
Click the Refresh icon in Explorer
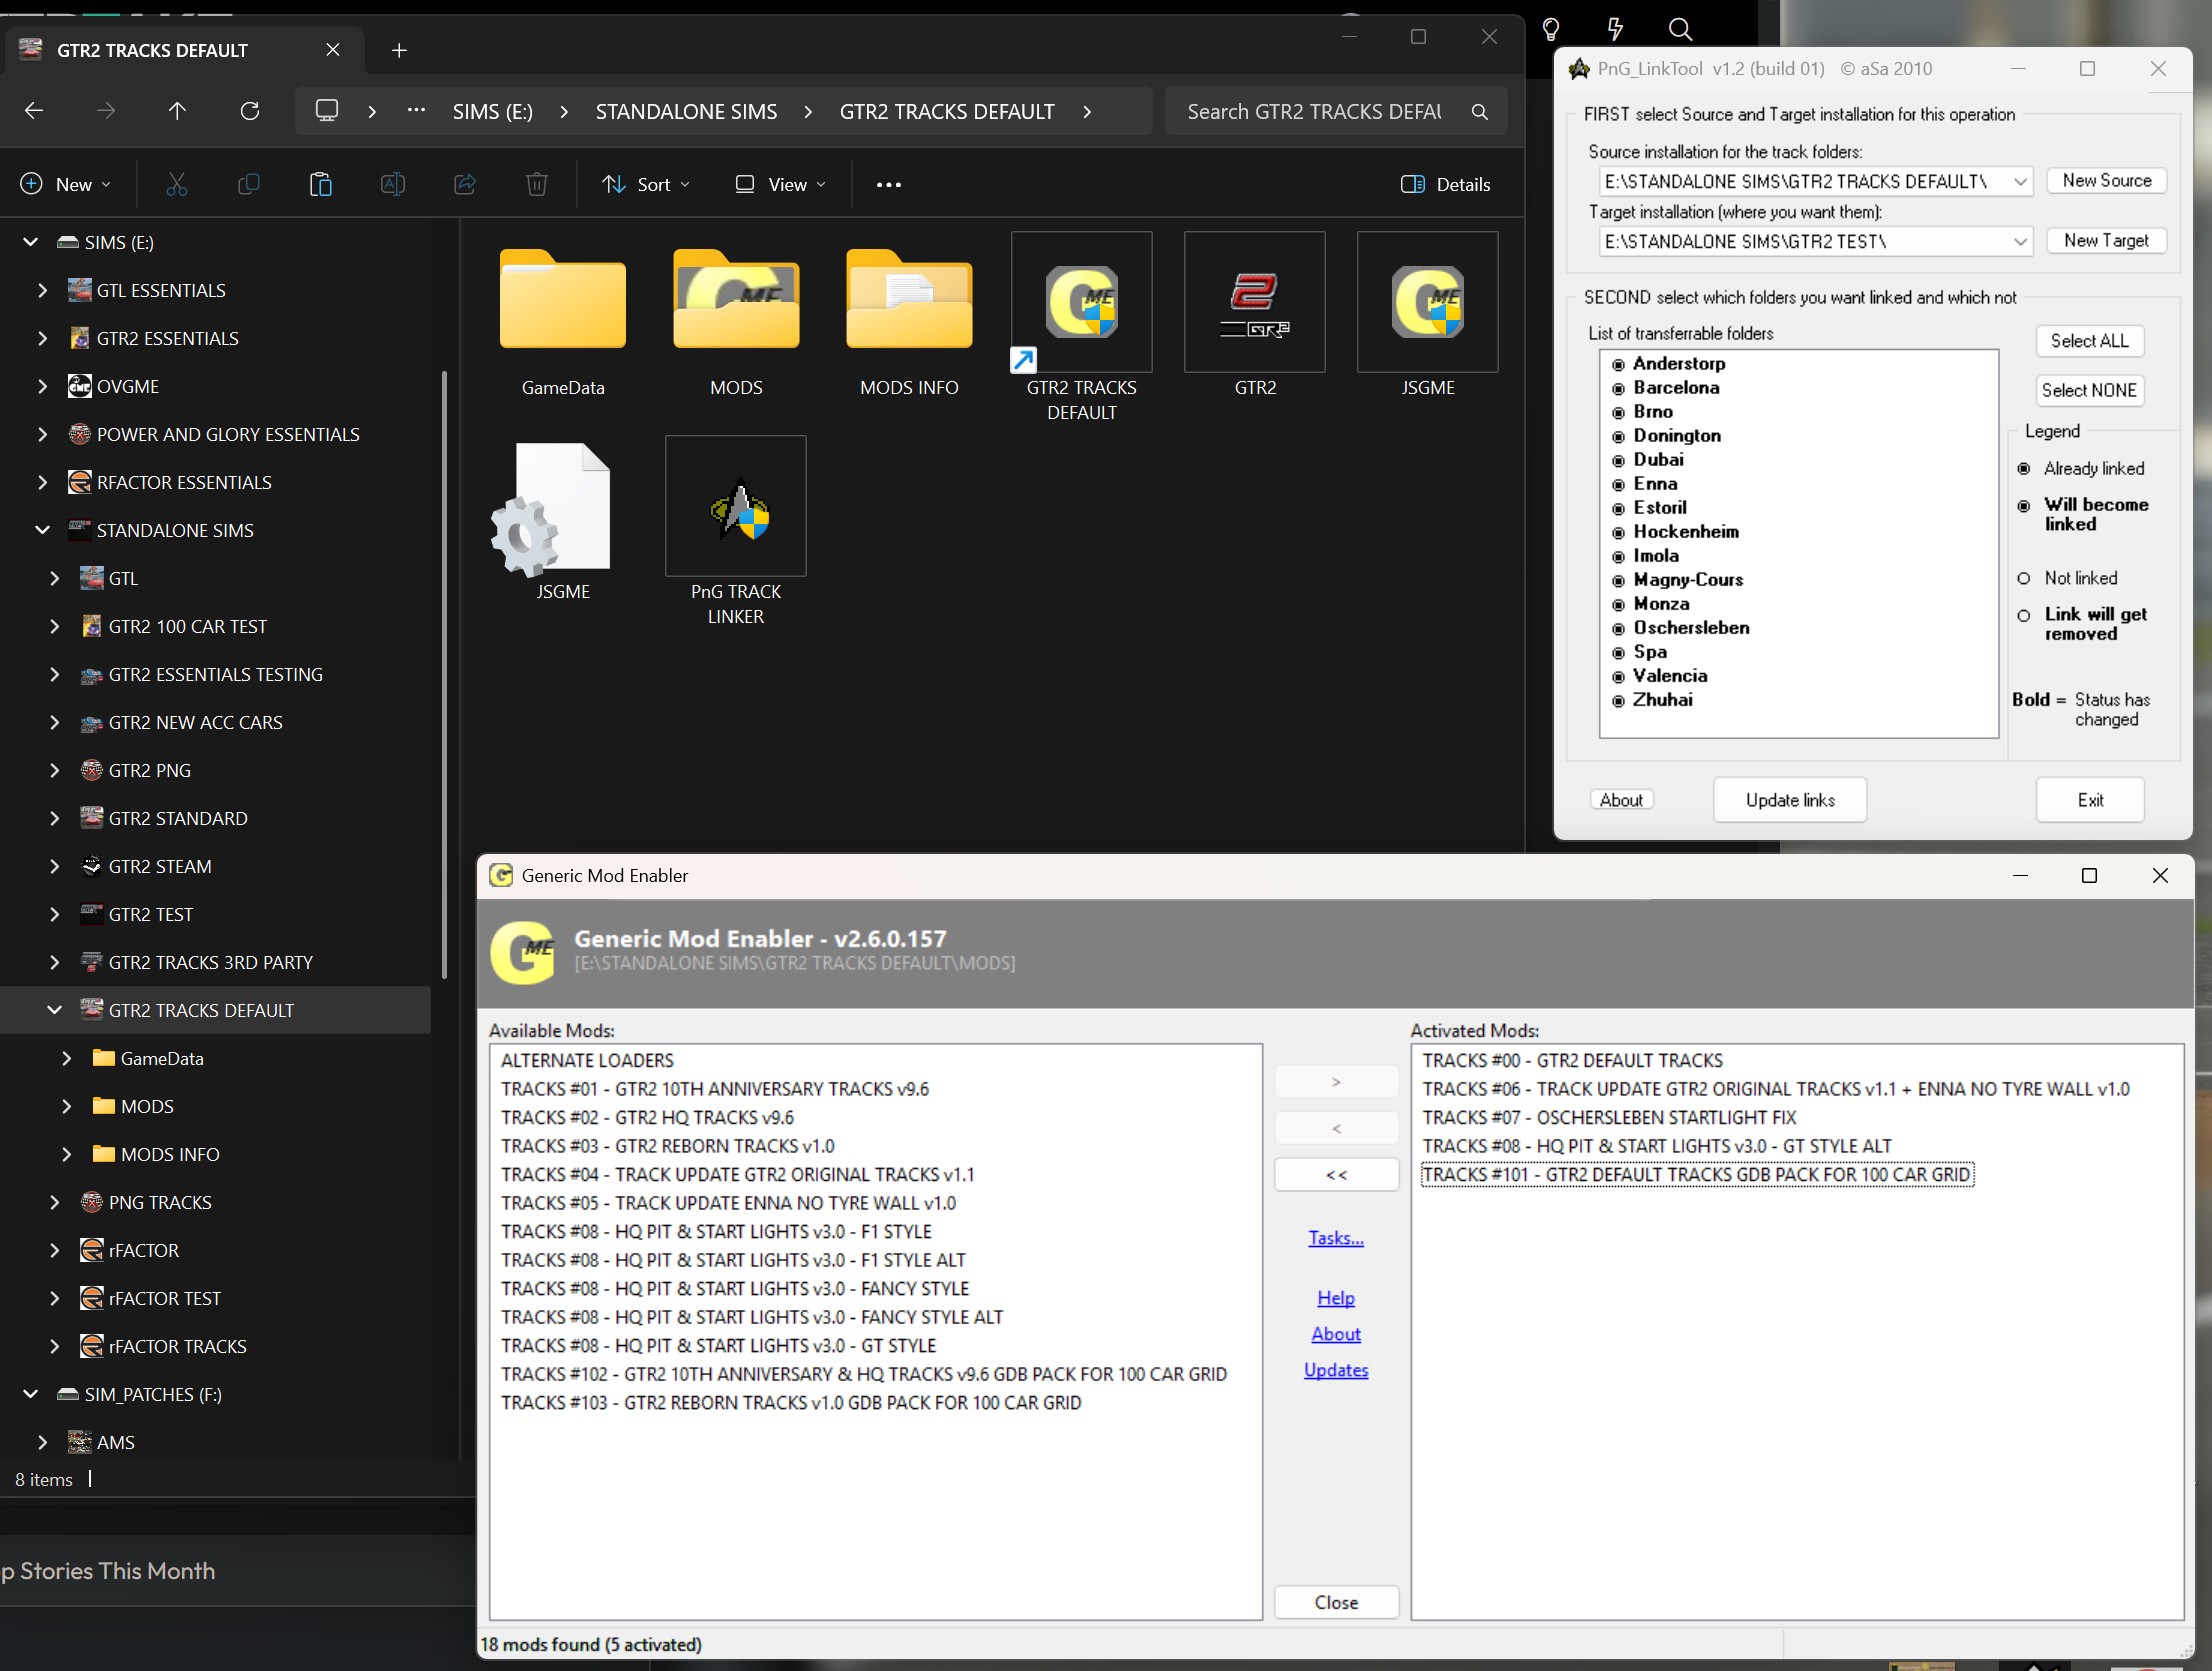250,111
